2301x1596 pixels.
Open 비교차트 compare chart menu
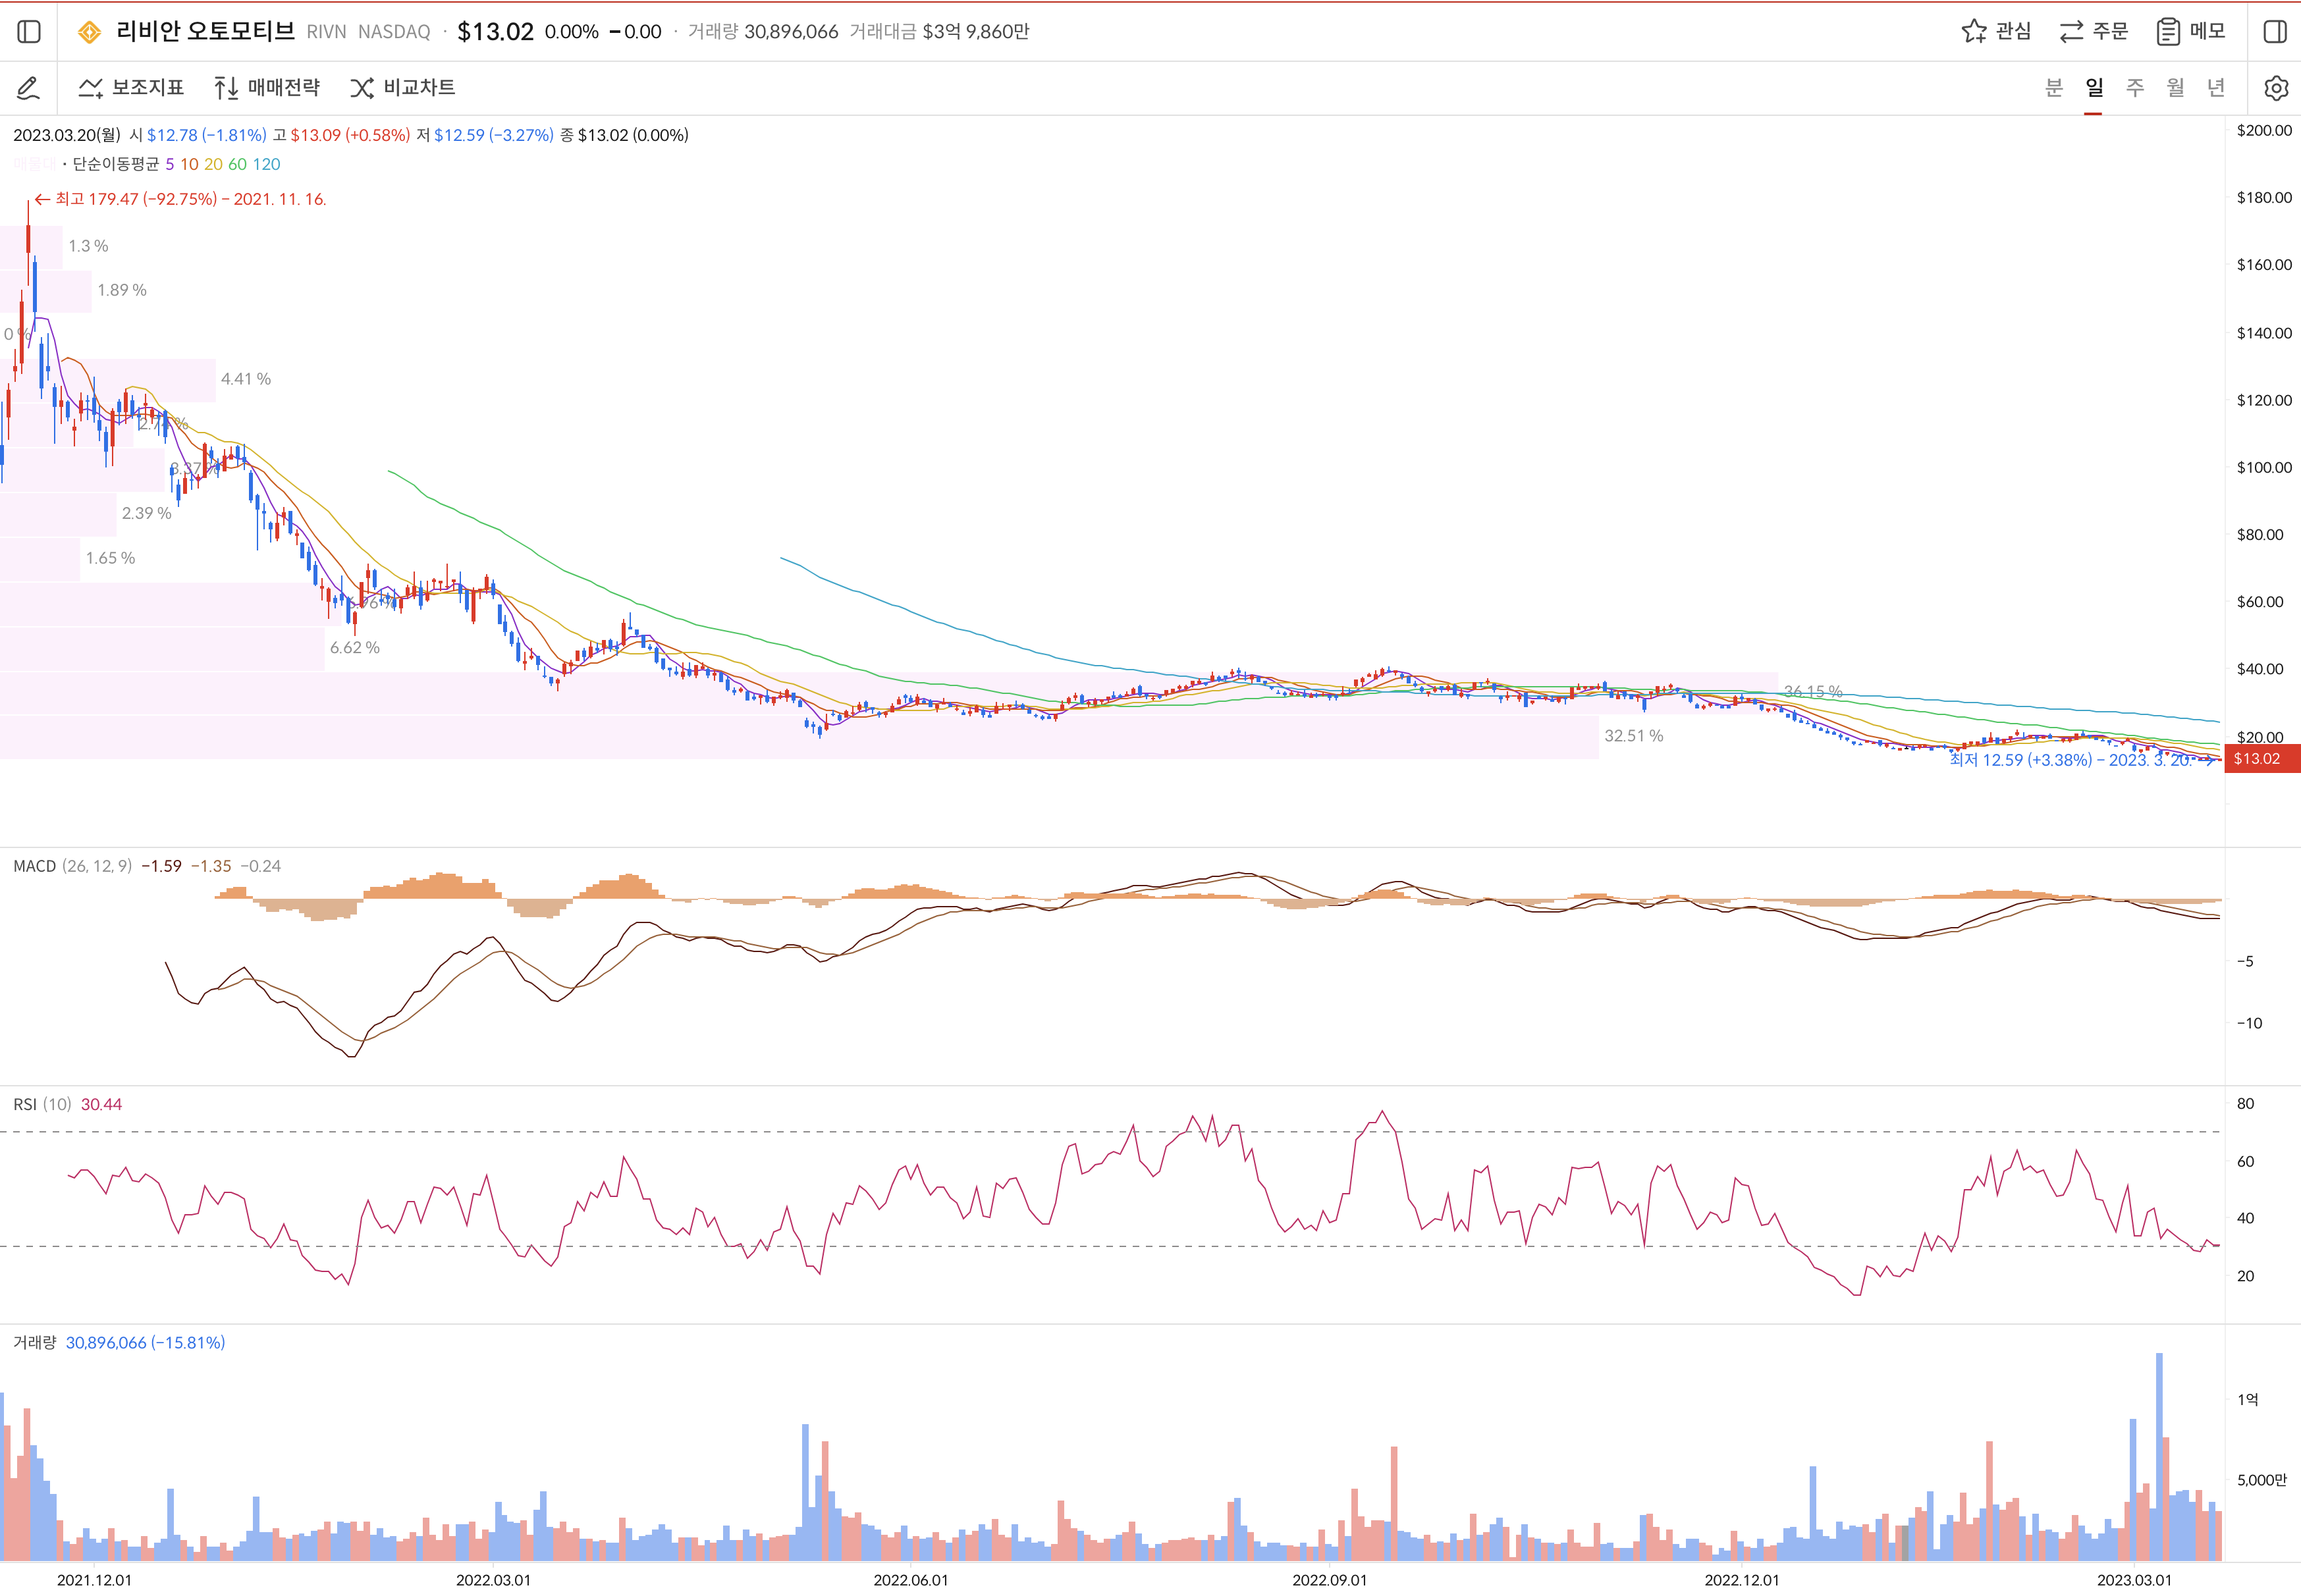point(403,88)
